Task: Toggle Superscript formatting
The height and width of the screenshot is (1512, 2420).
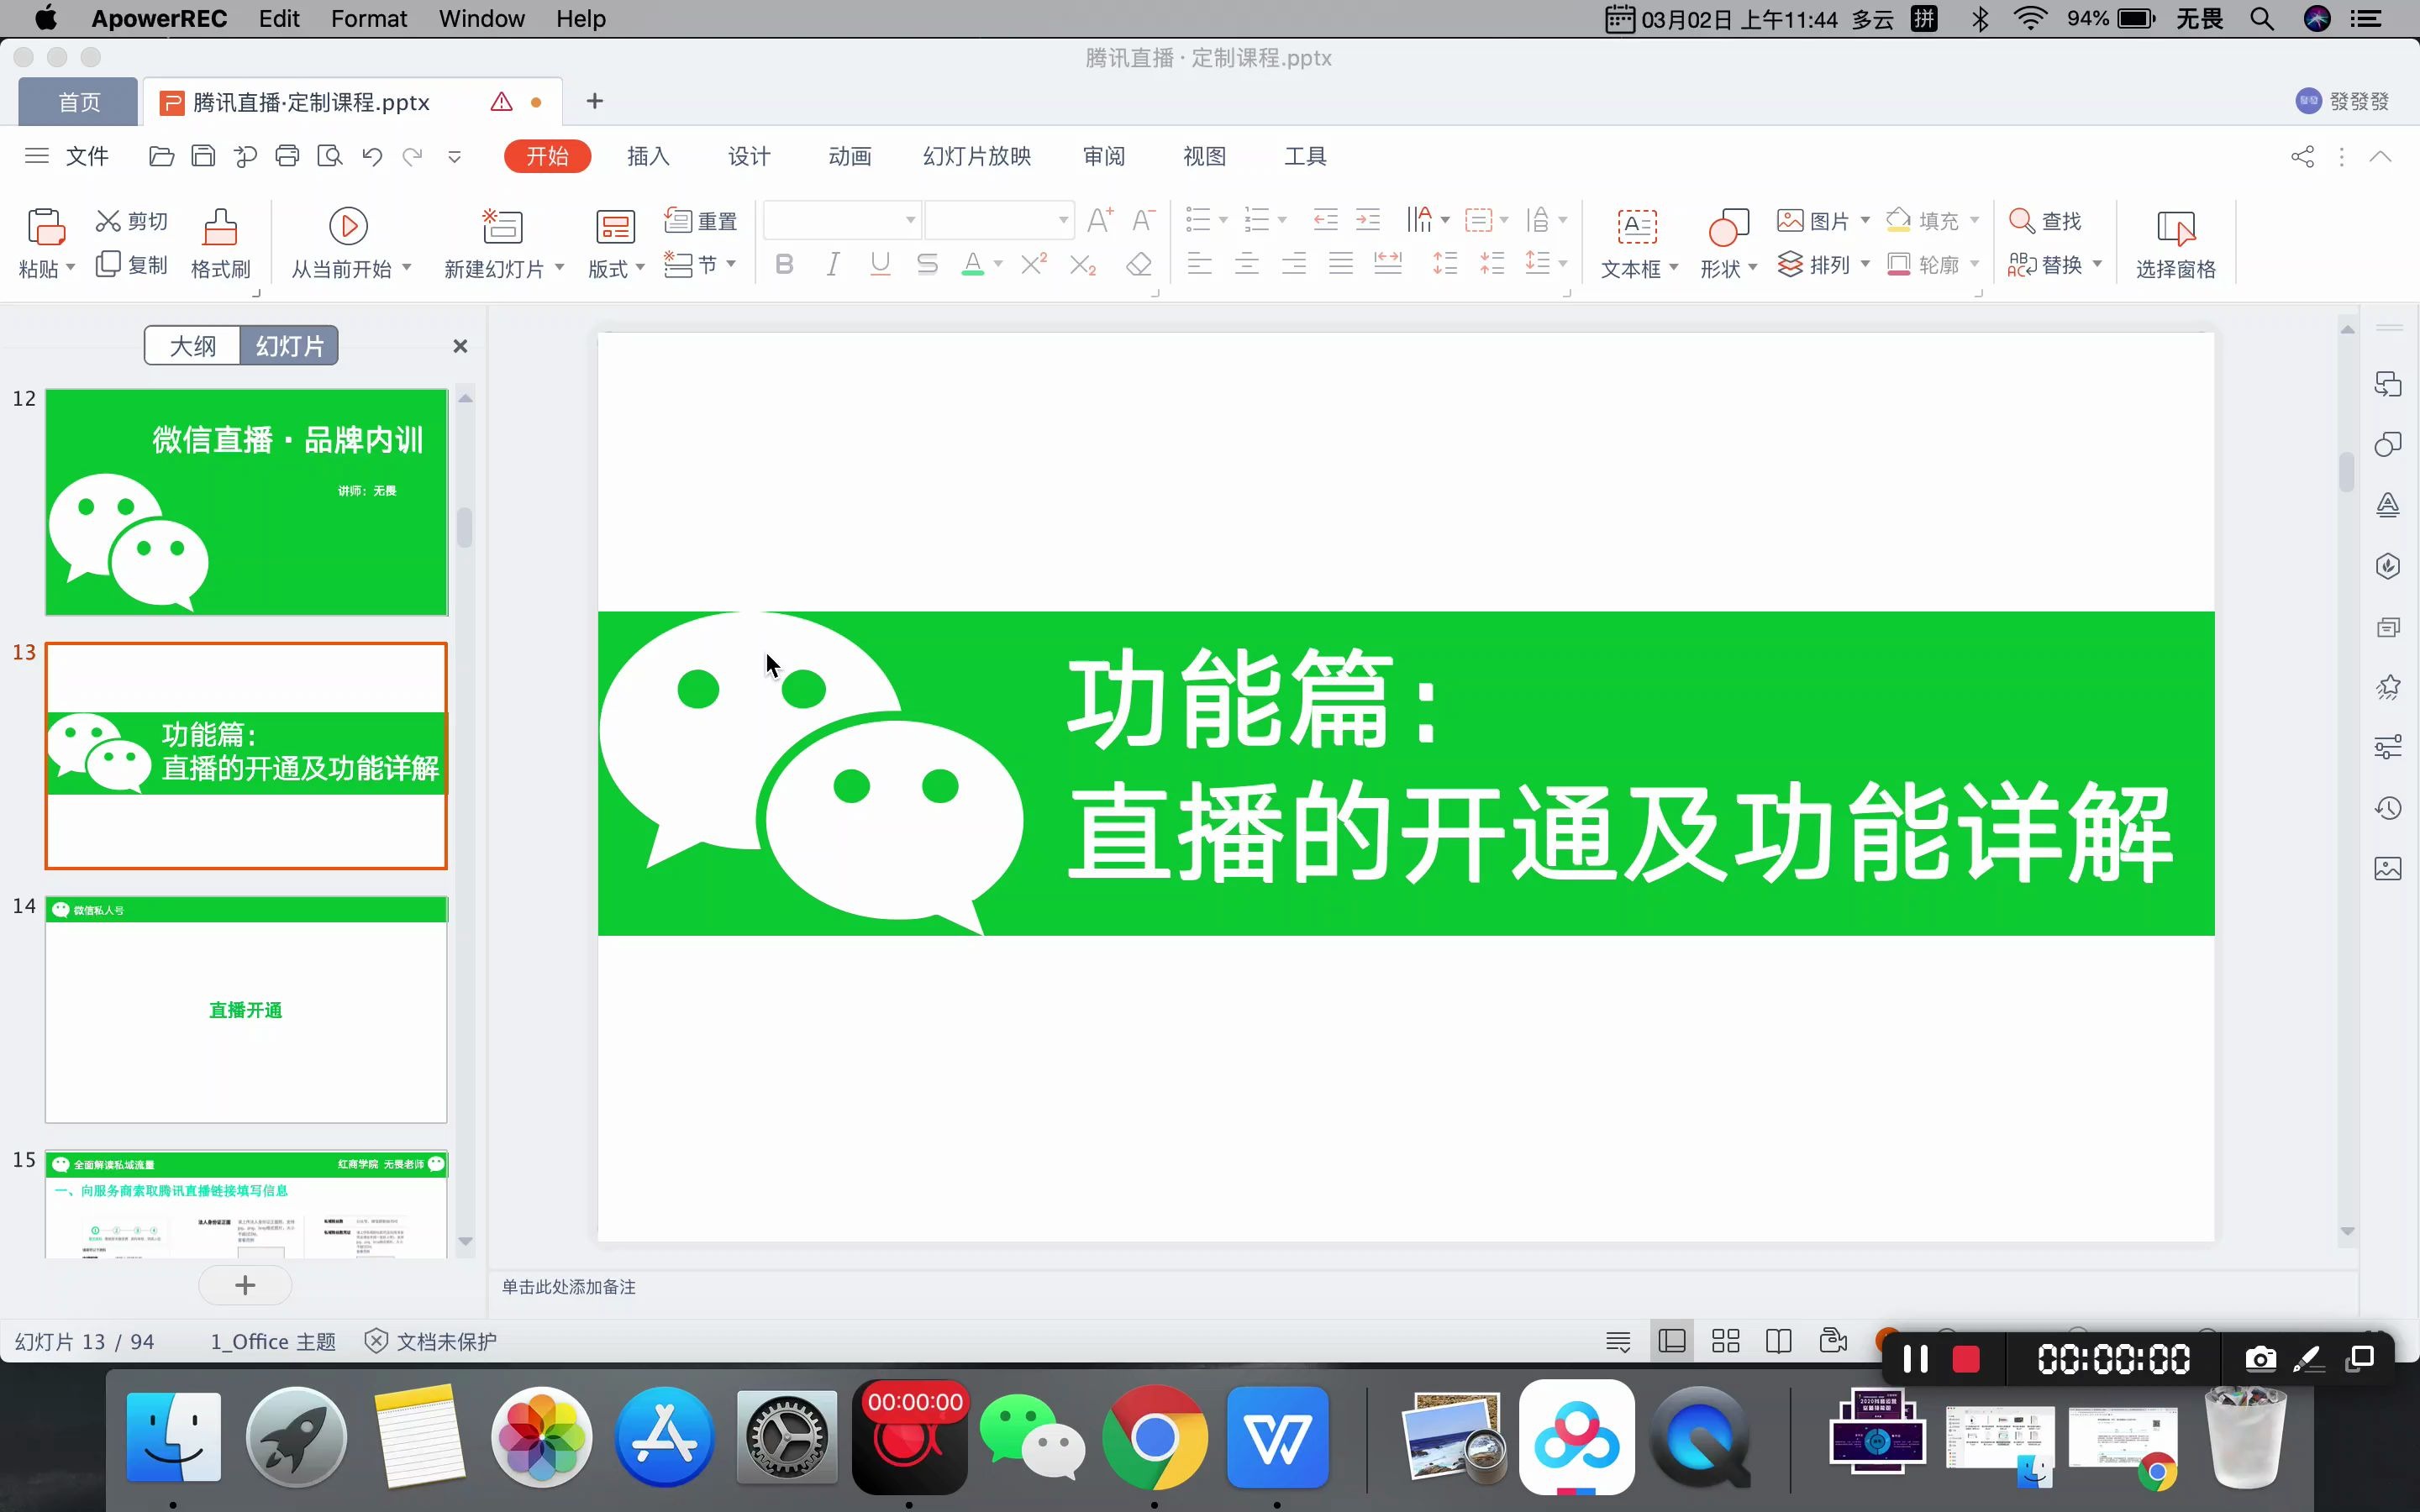Action: 1034,264
